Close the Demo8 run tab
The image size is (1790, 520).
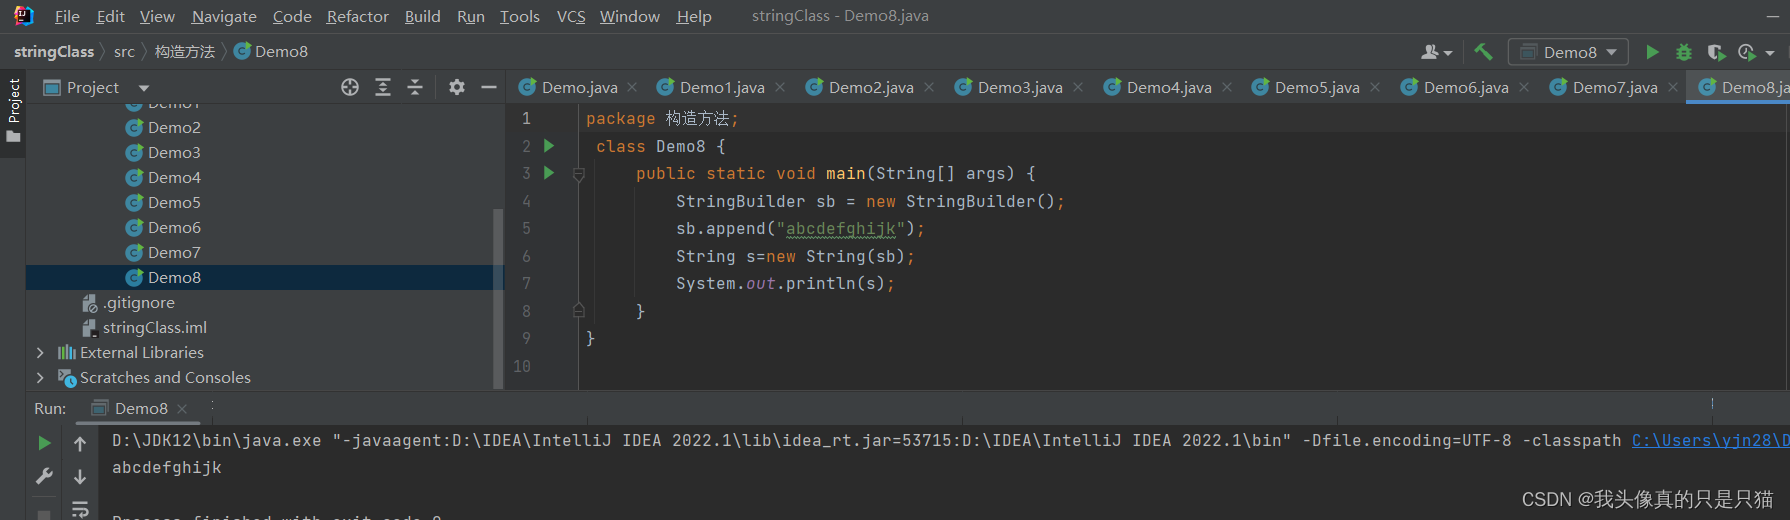pos(182,409)
